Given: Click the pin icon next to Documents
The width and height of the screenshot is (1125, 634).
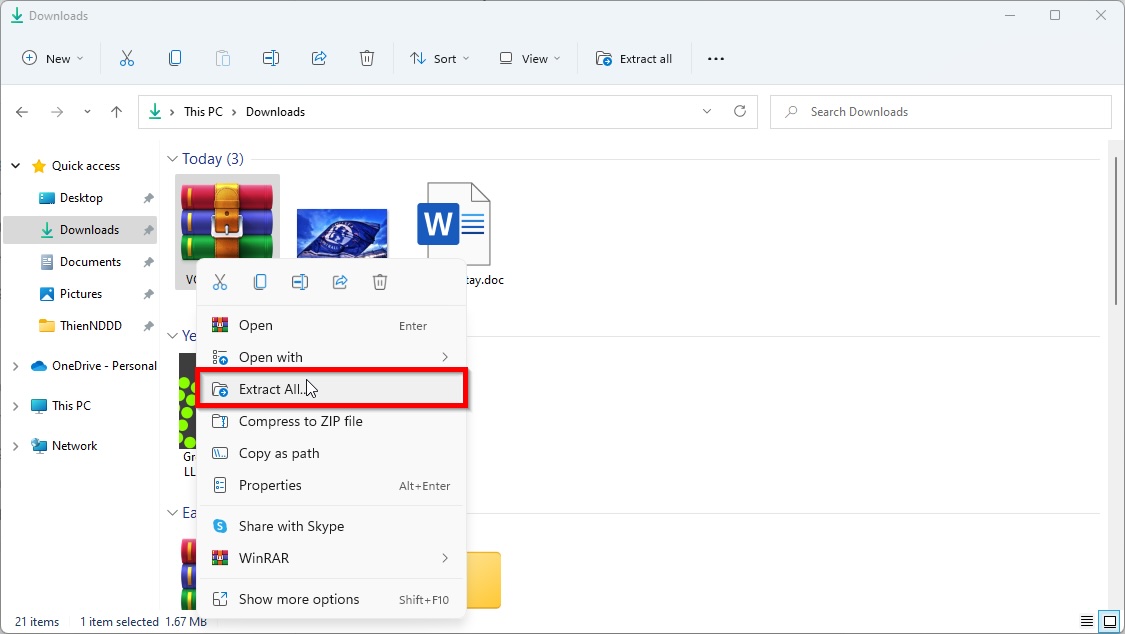Looking at the screenshot, I should tap(149, 262).
